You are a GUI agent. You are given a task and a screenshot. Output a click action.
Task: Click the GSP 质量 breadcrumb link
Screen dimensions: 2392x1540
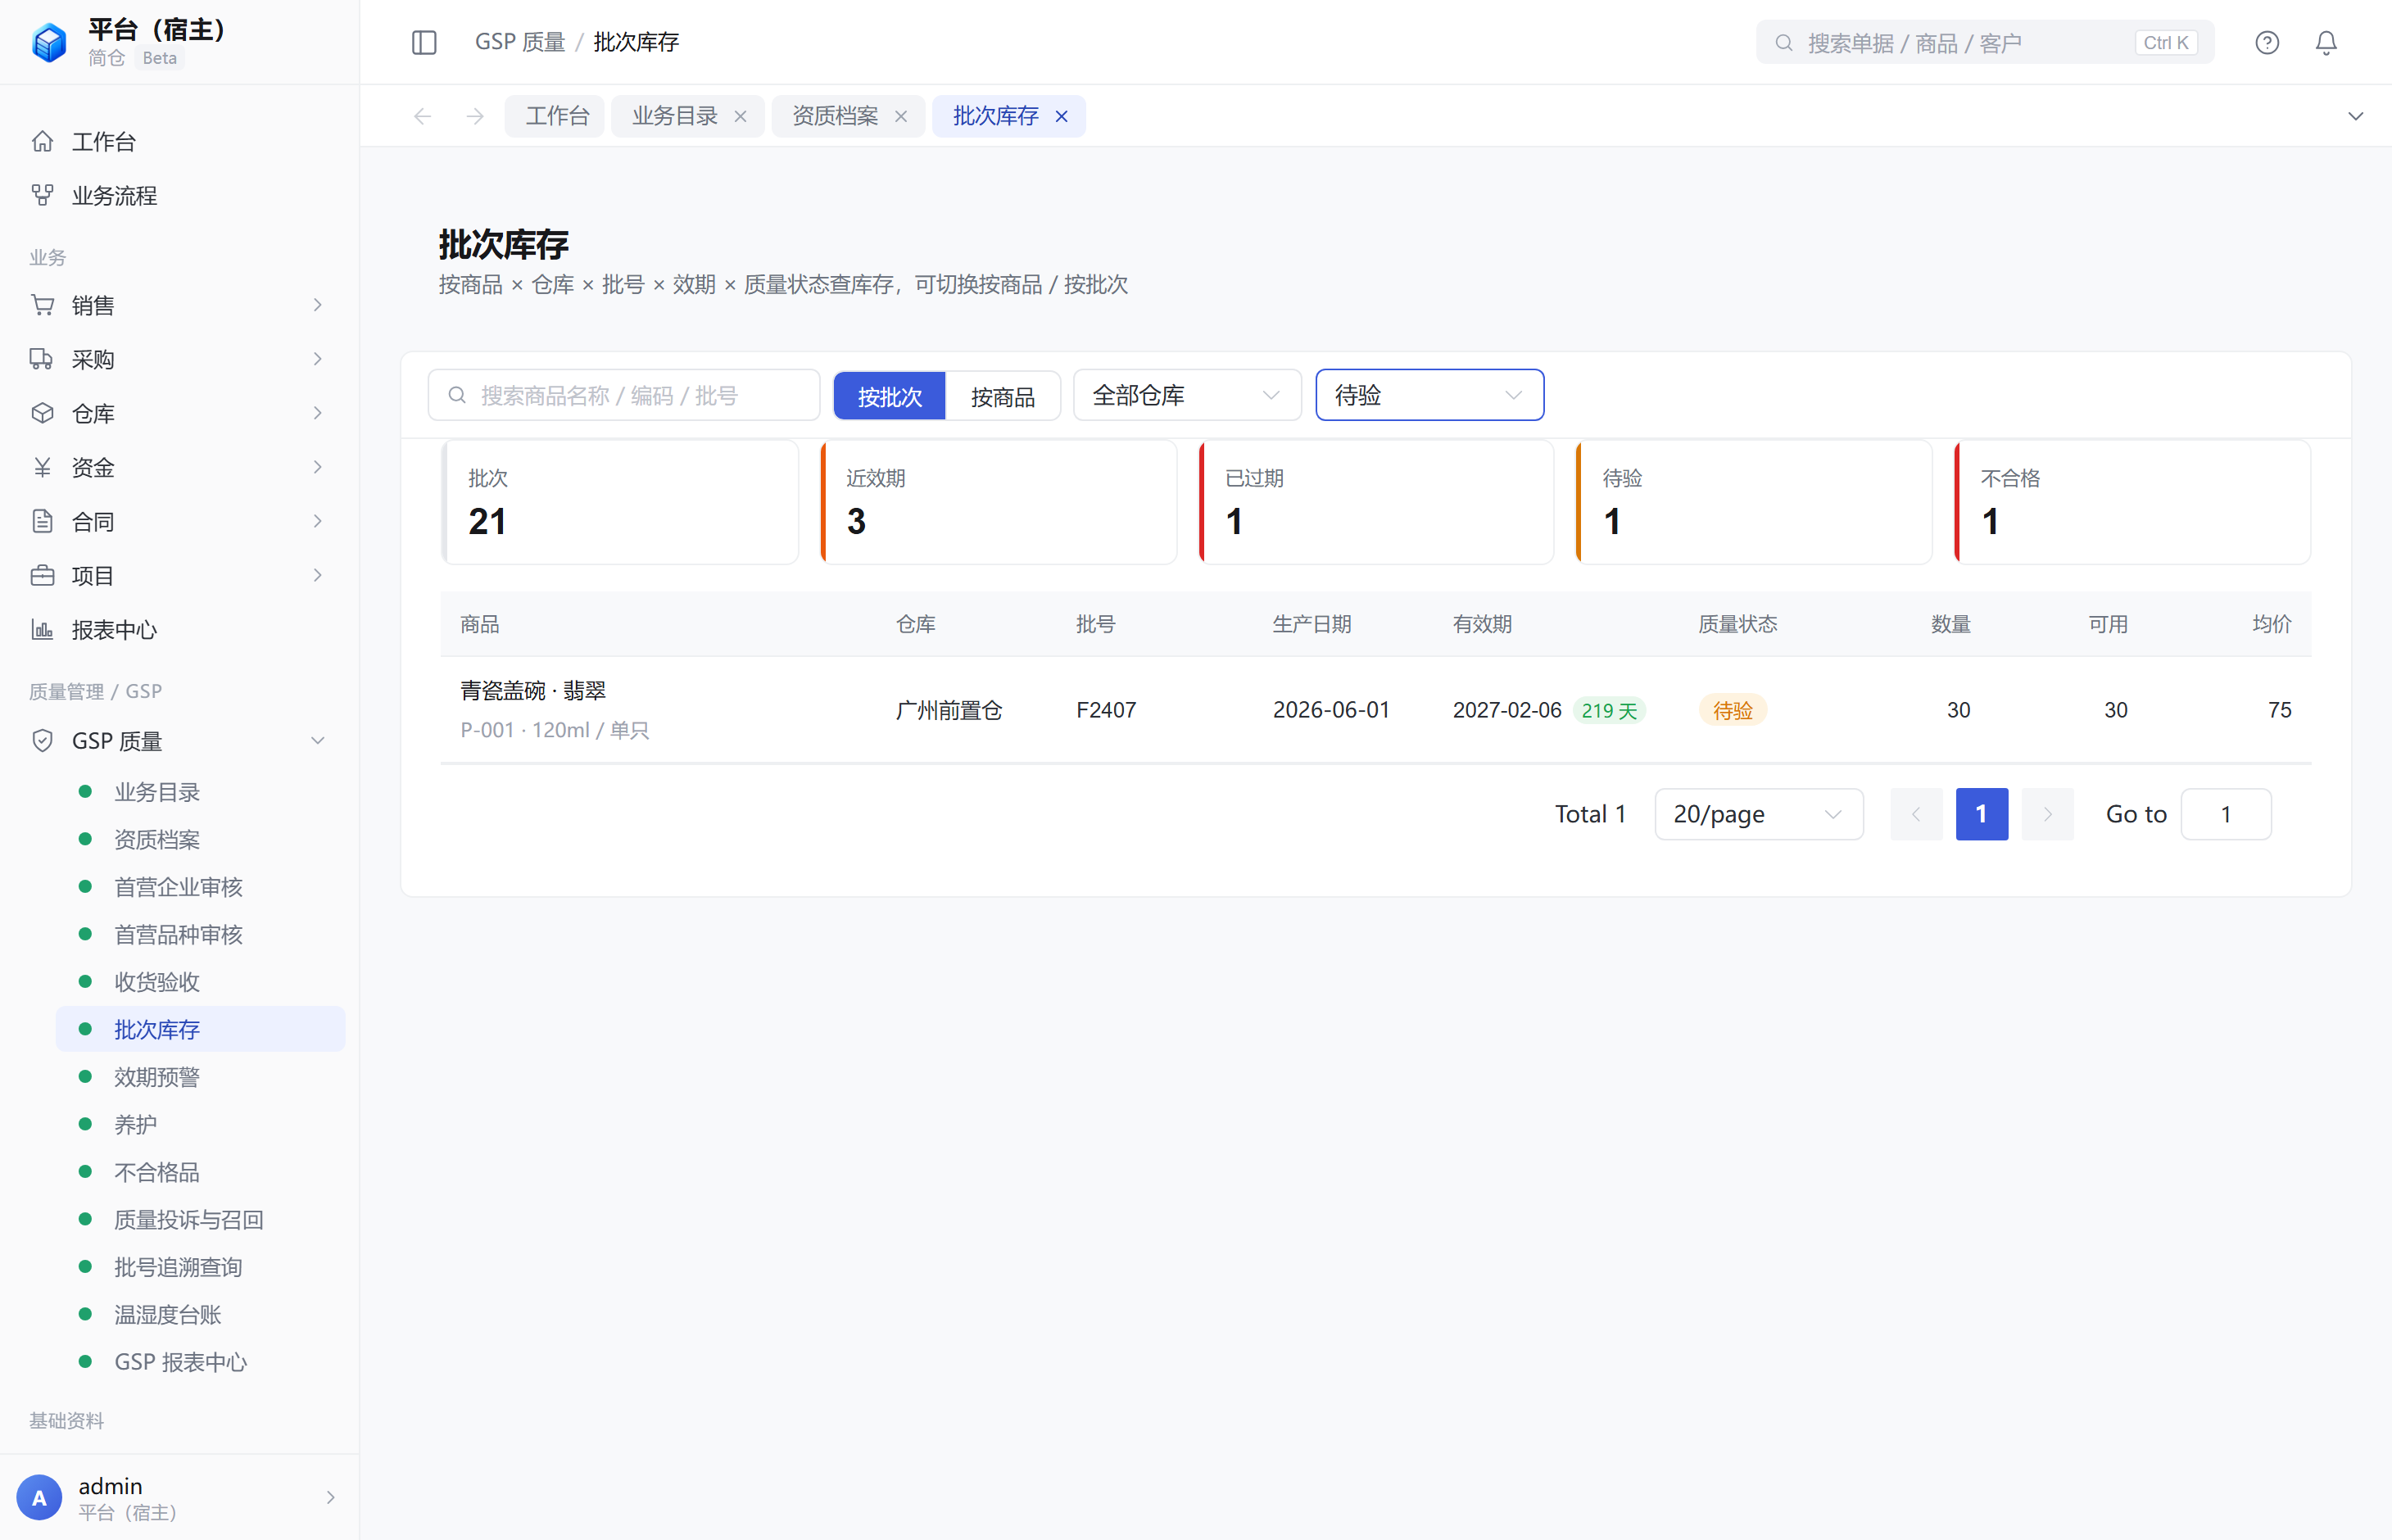[520, 42]
